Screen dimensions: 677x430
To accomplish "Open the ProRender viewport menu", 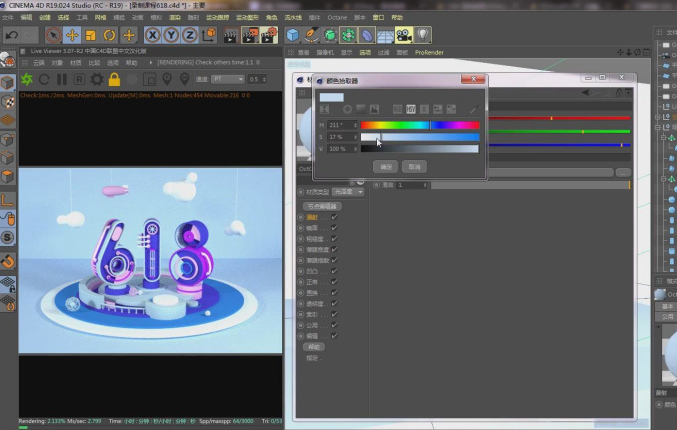I will (x=429, y=52).
